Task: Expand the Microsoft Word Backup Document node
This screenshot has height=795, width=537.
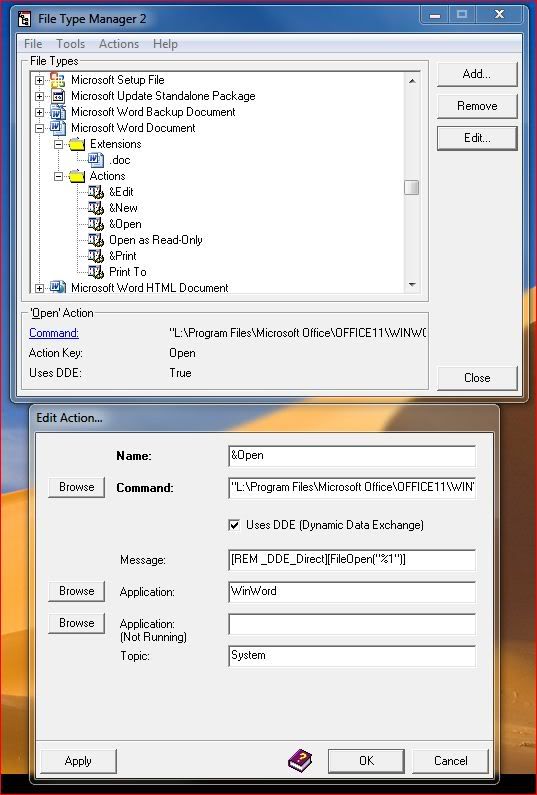Action: (40, 112)
